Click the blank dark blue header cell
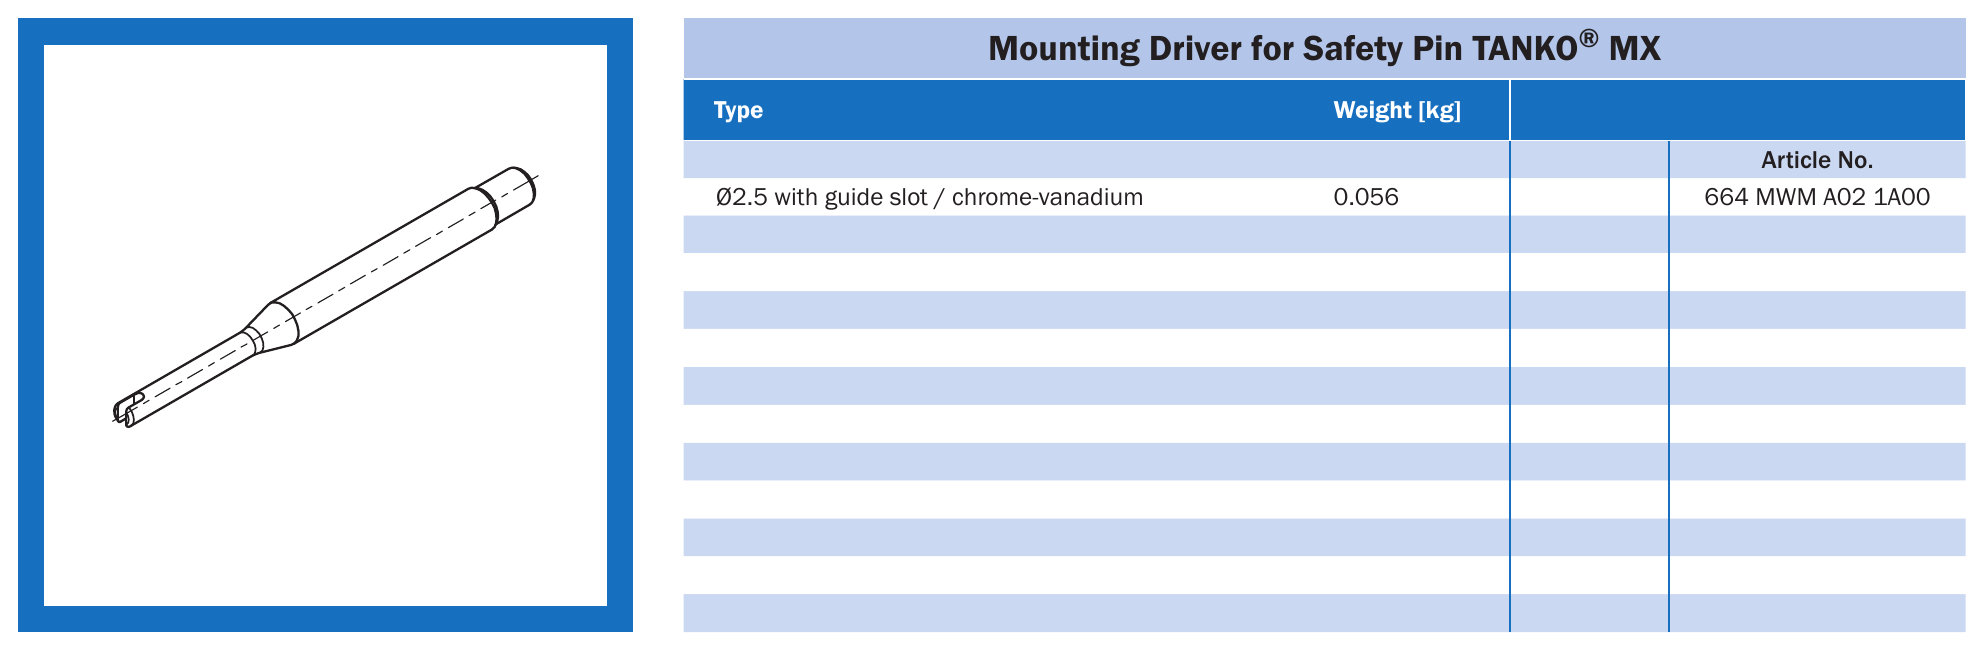This screenshot has width=1980, height=650. [x=1738, y=110]
